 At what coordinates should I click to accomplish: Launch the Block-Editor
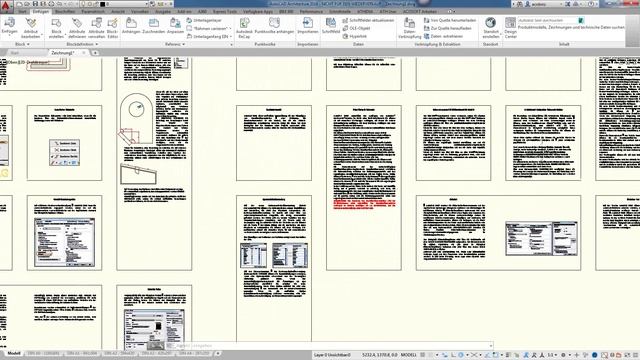pyautogui.click(x=112, y=28)
